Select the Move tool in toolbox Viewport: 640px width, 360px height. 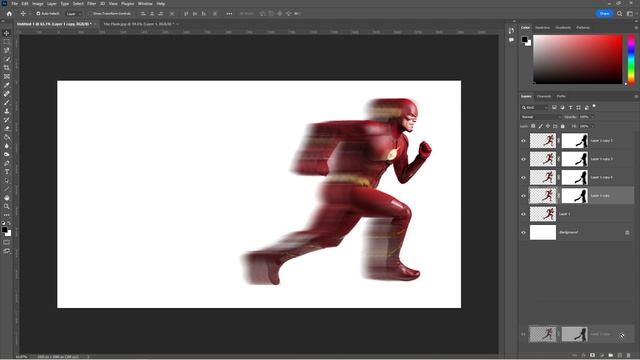click(7, 33)
